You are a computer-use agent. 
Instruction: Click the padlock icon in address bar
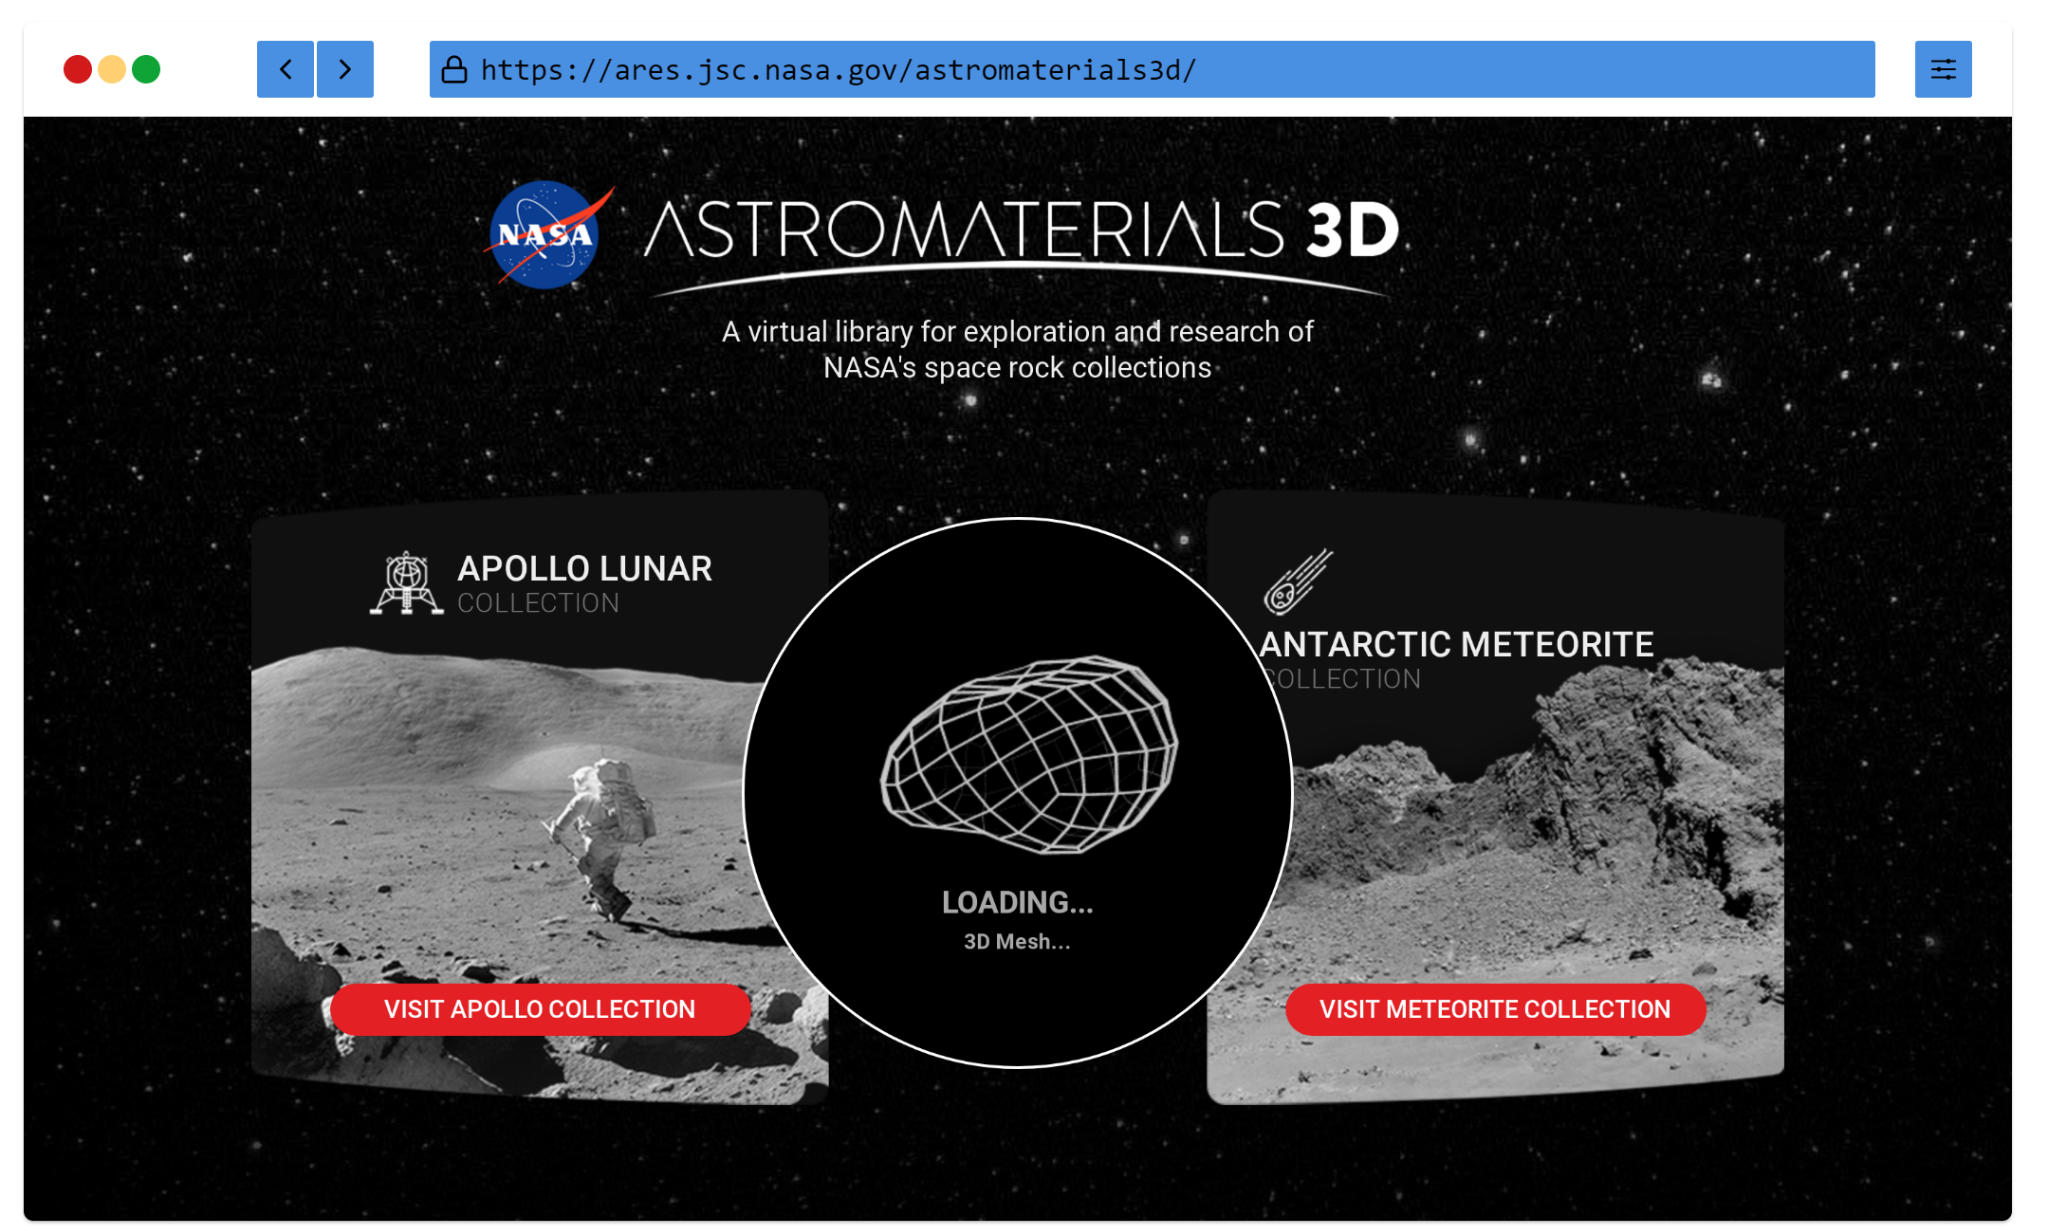click(x=455, y=69)
